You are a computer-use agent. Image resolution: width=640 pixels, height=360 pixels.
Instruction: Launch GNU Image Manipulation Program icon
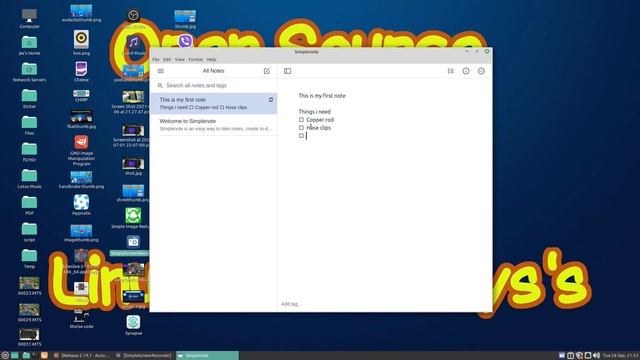(81, 150)
